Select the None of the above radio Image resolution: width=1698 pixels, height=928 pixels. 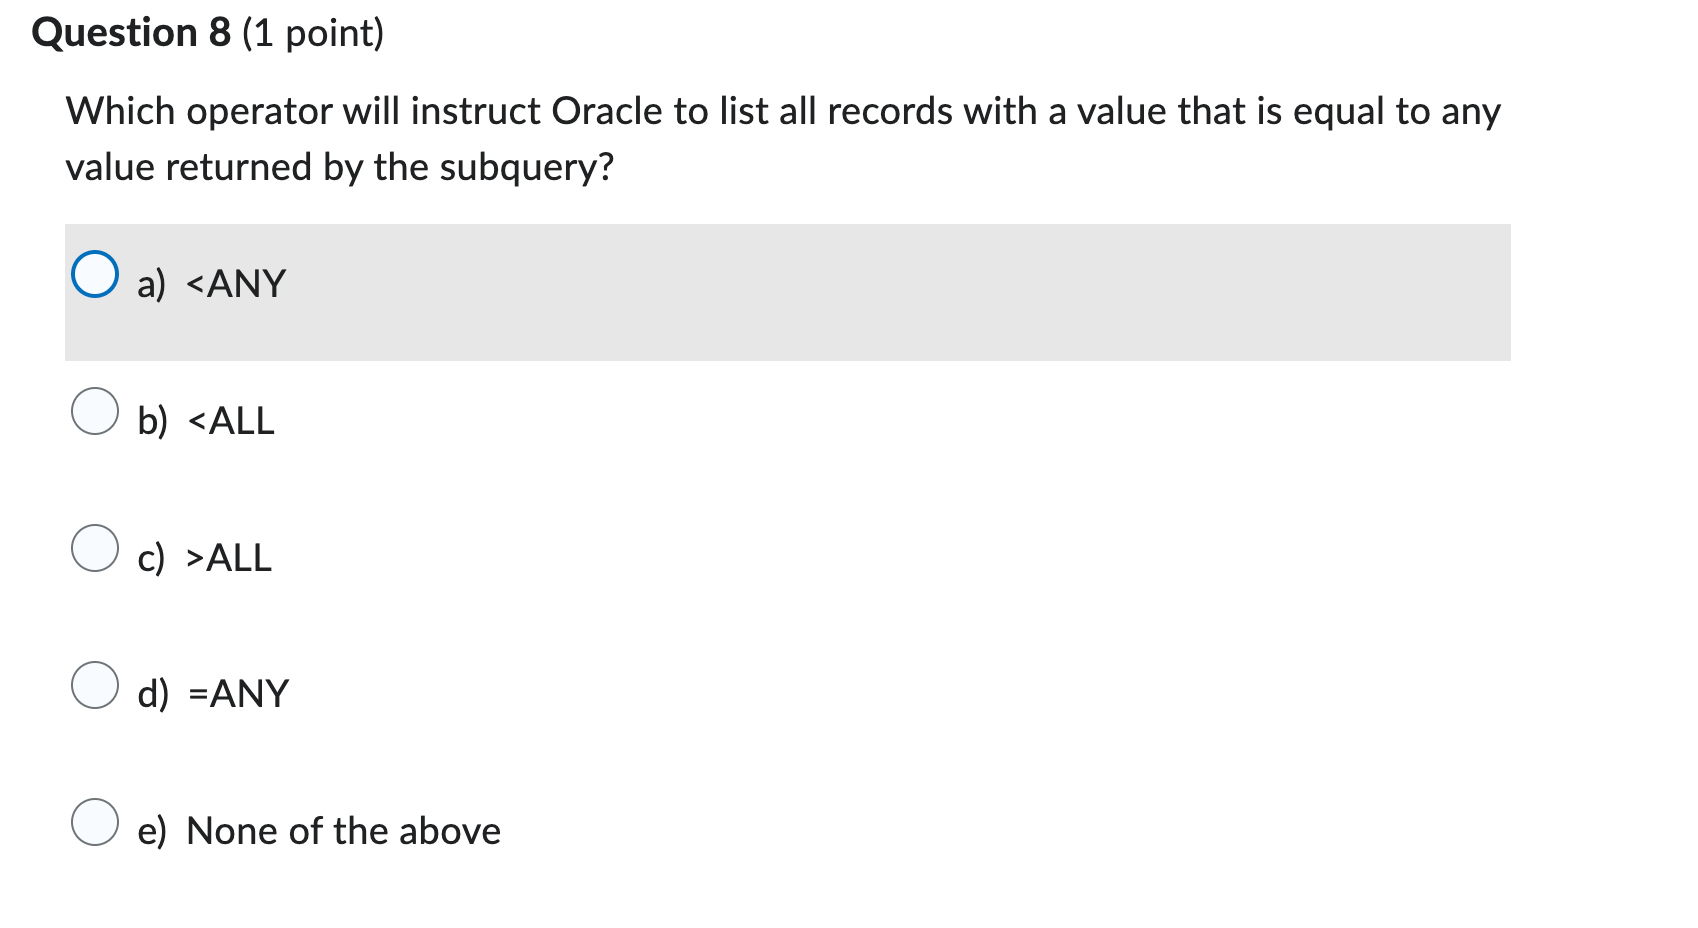click(x=95, y=822)
